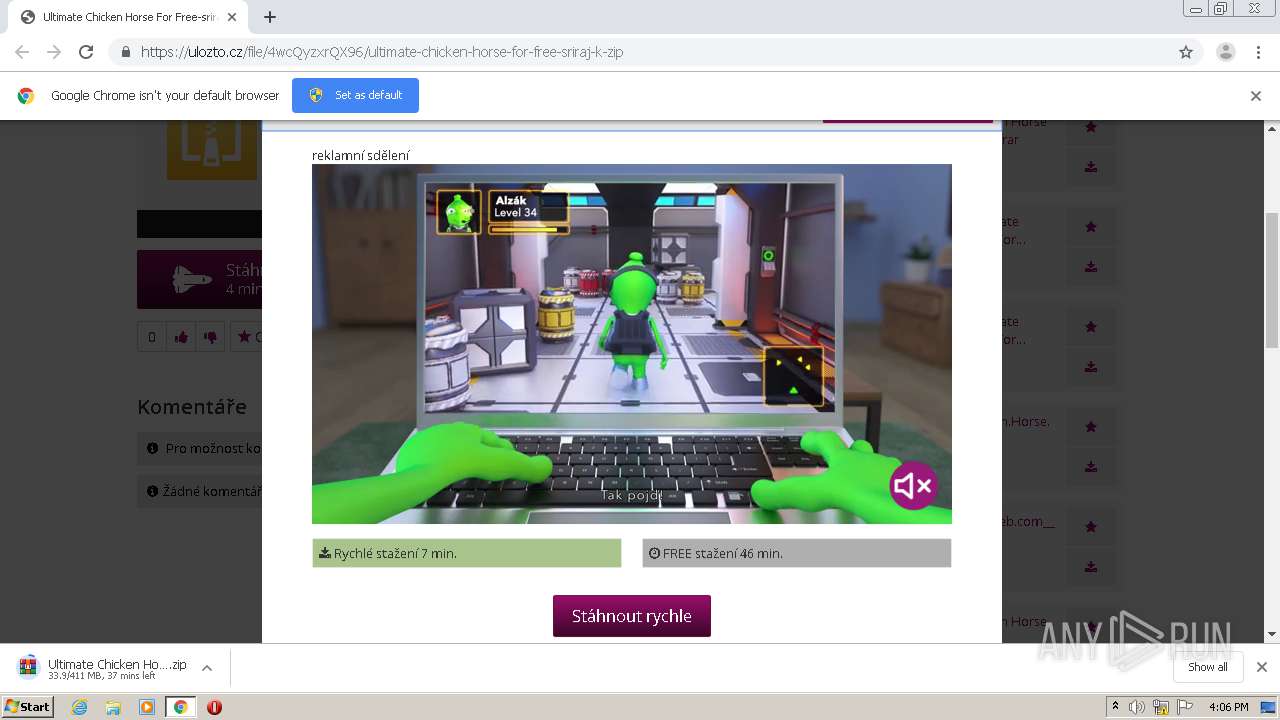Click Set as default button
This screenshot has height=720, width=1280.
click(x=355, y=95)
